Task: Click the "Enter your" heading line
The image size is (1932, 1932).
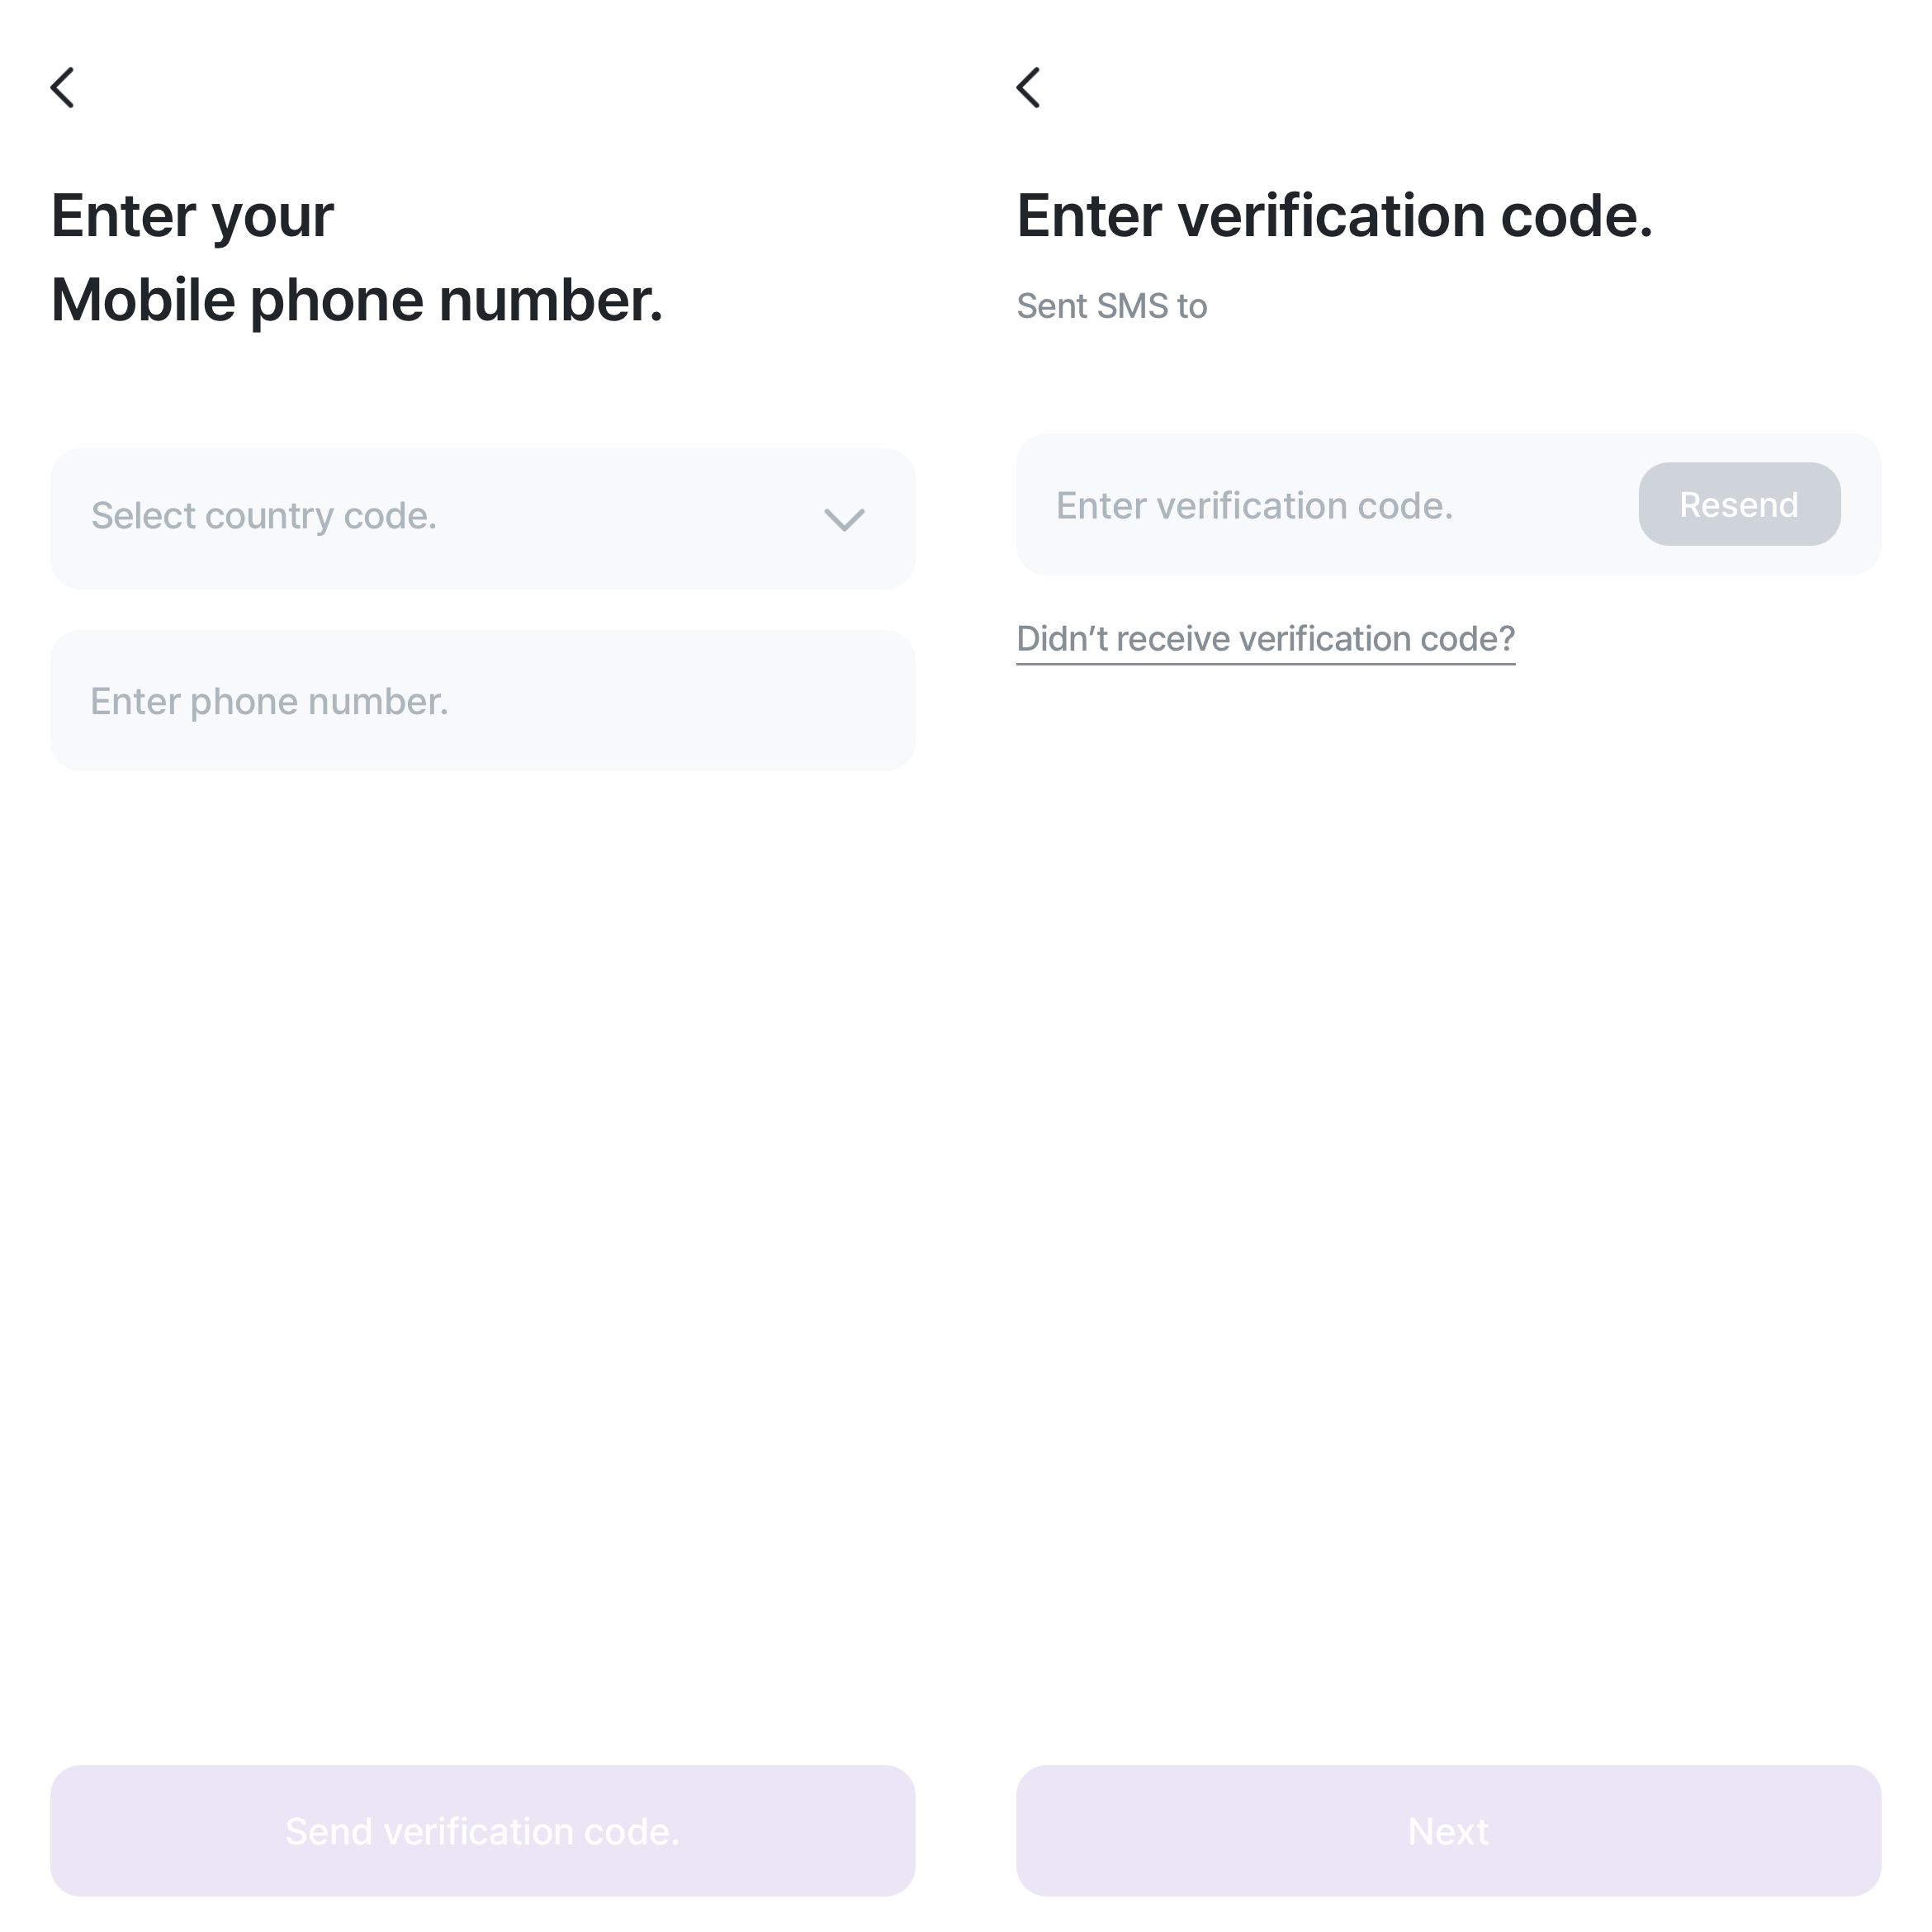Action: click(192, 216)
